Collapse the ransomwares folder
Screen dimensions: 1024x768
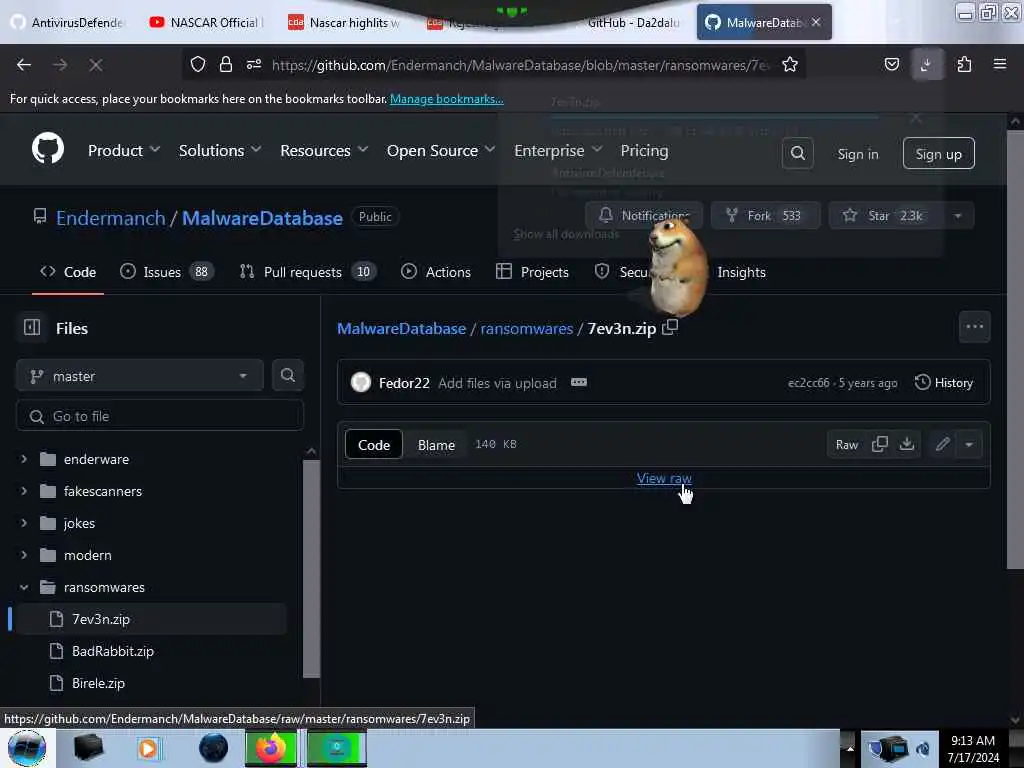coord(24,586)
